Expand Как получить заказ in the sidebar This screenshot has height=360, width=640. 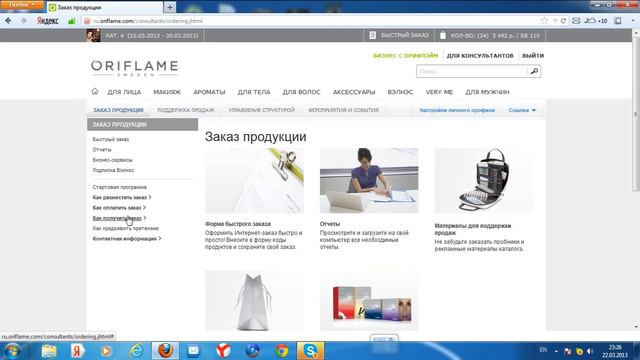pos(119,218)
